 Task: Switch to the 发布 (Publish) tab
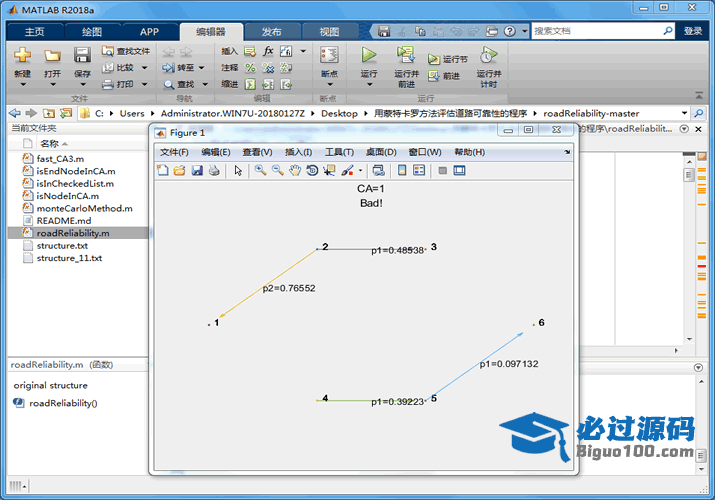tap(271, 31)
